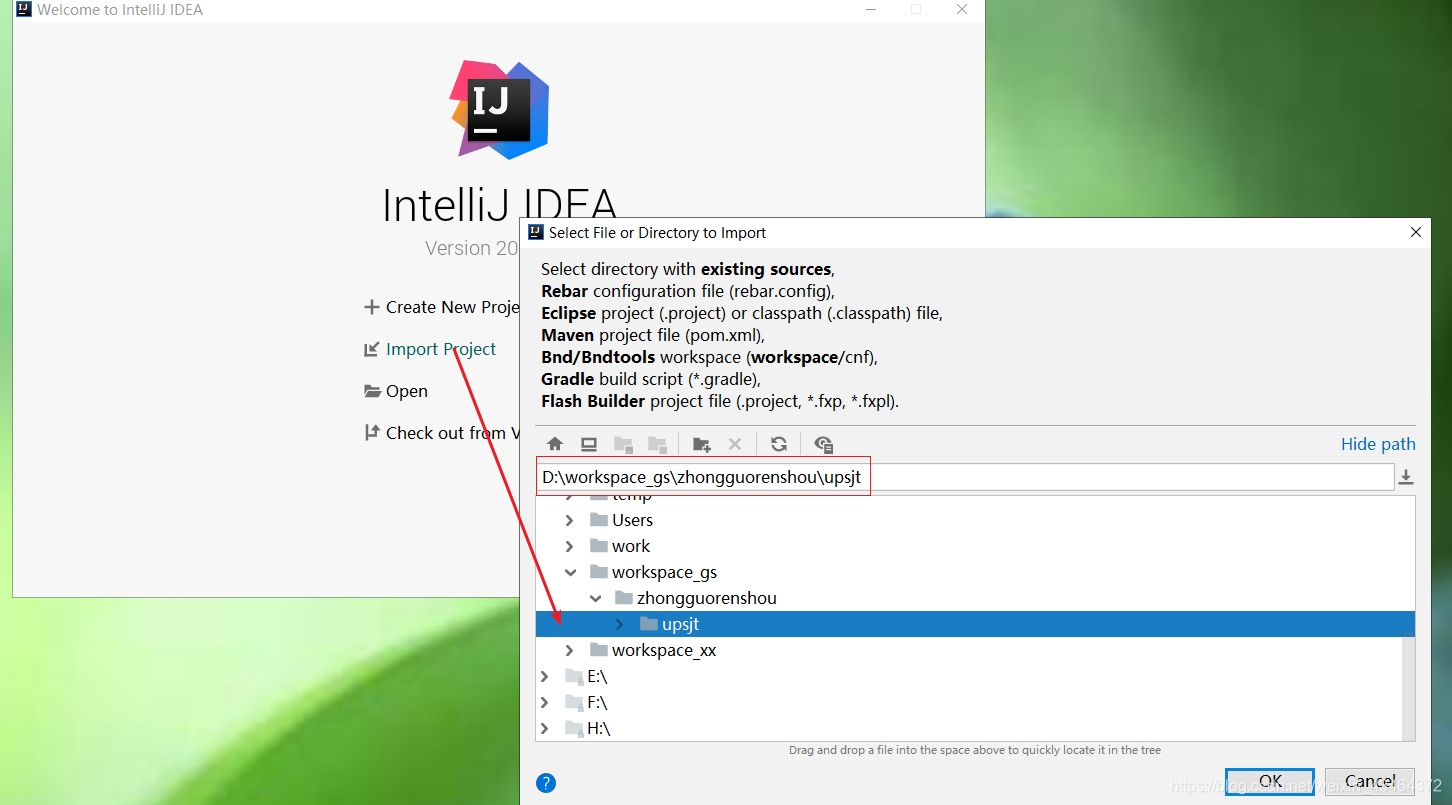Click Open on the welcome screen
The image size is (1452, 805).
coord(396,391)
